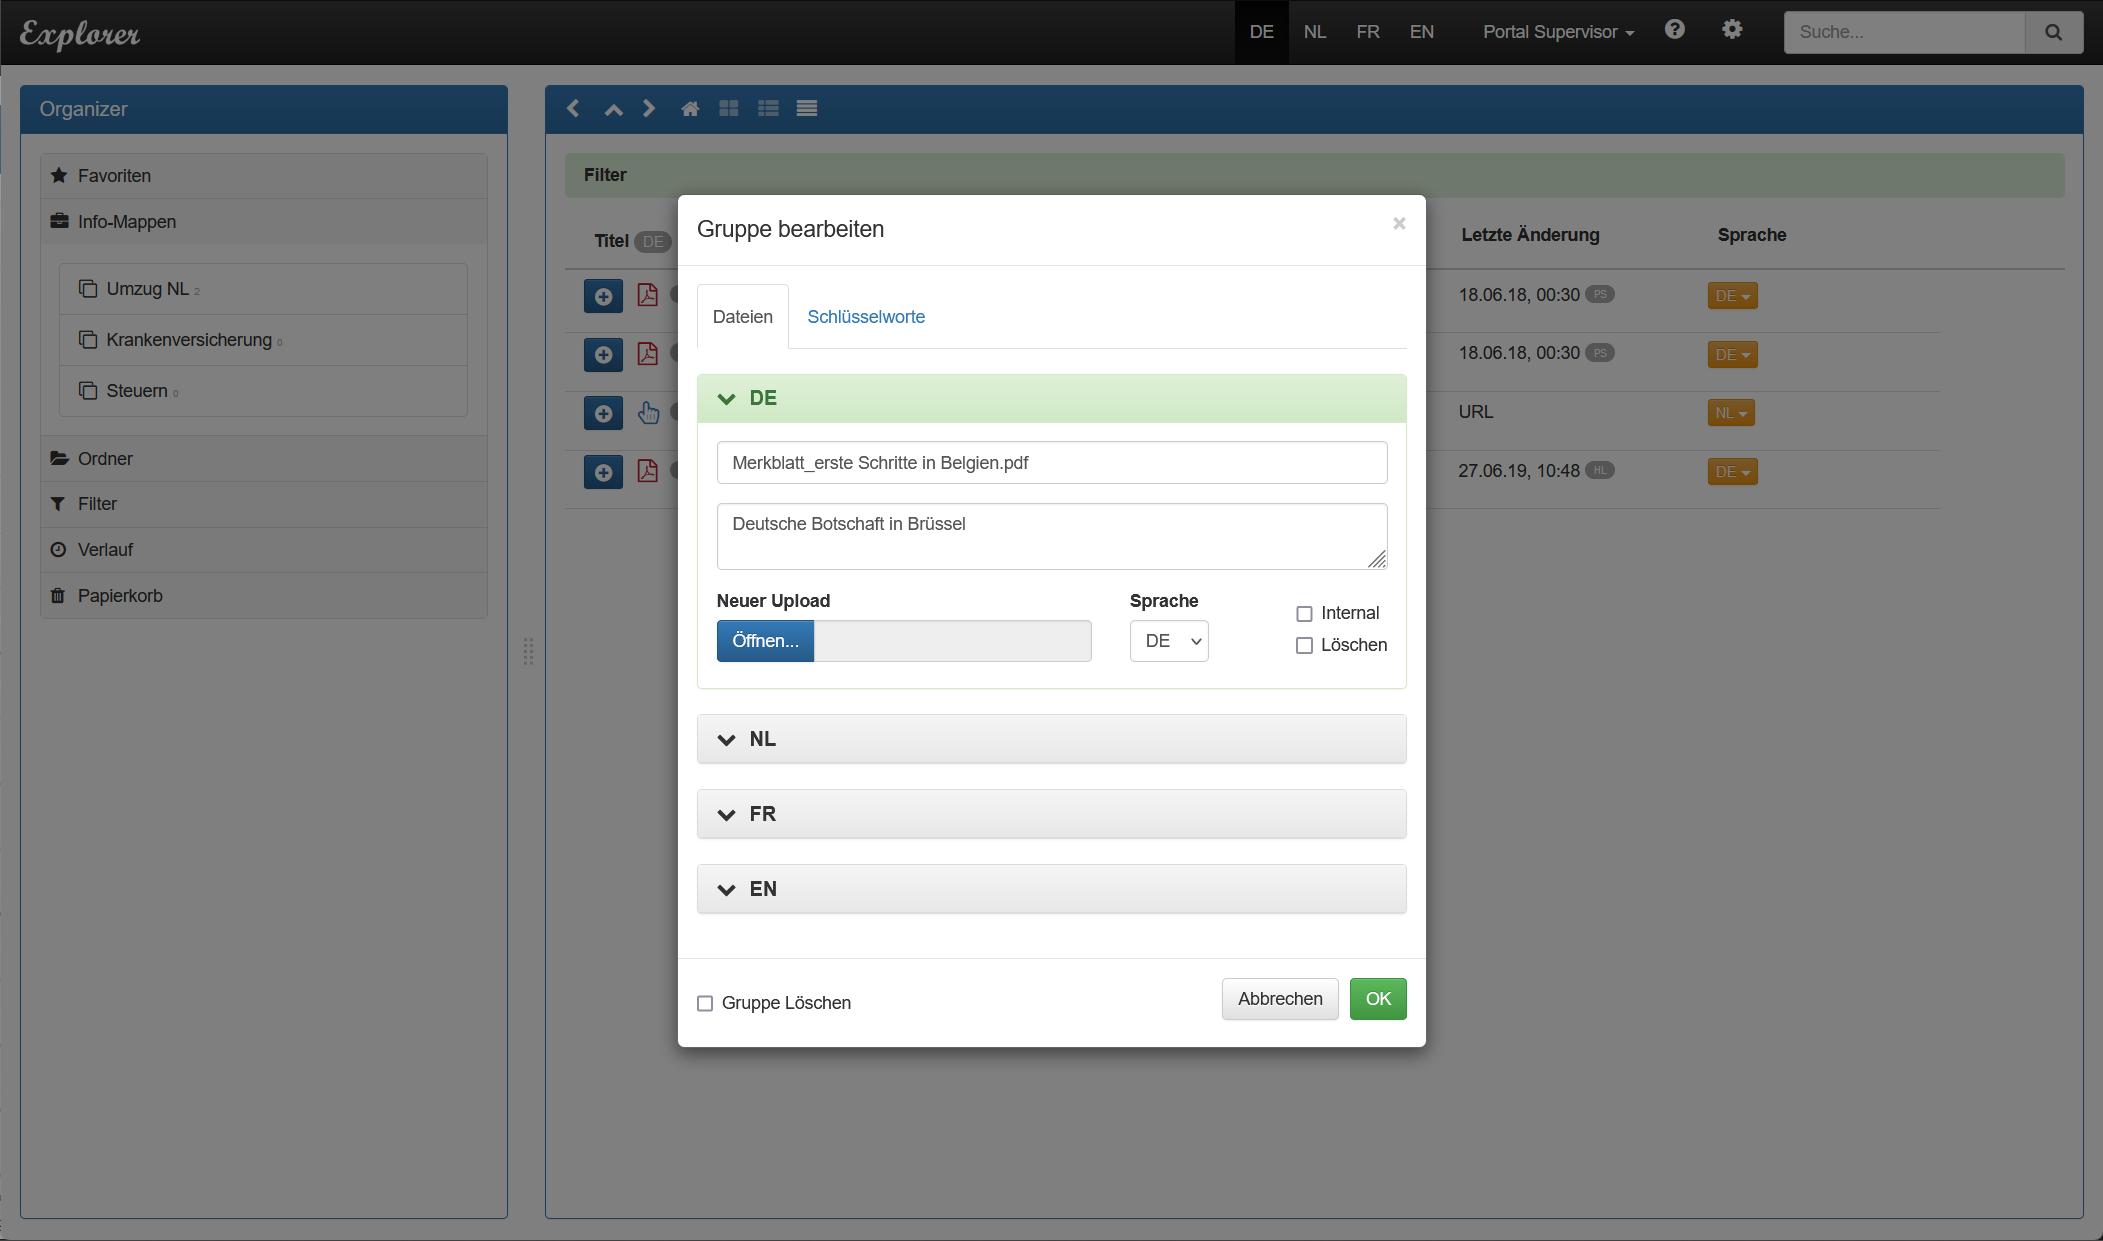Image resolution: width=2103 pixels, height=1241 pixels.
Task: Open settings gear icon in header
Action: [x=1732, y=30]
